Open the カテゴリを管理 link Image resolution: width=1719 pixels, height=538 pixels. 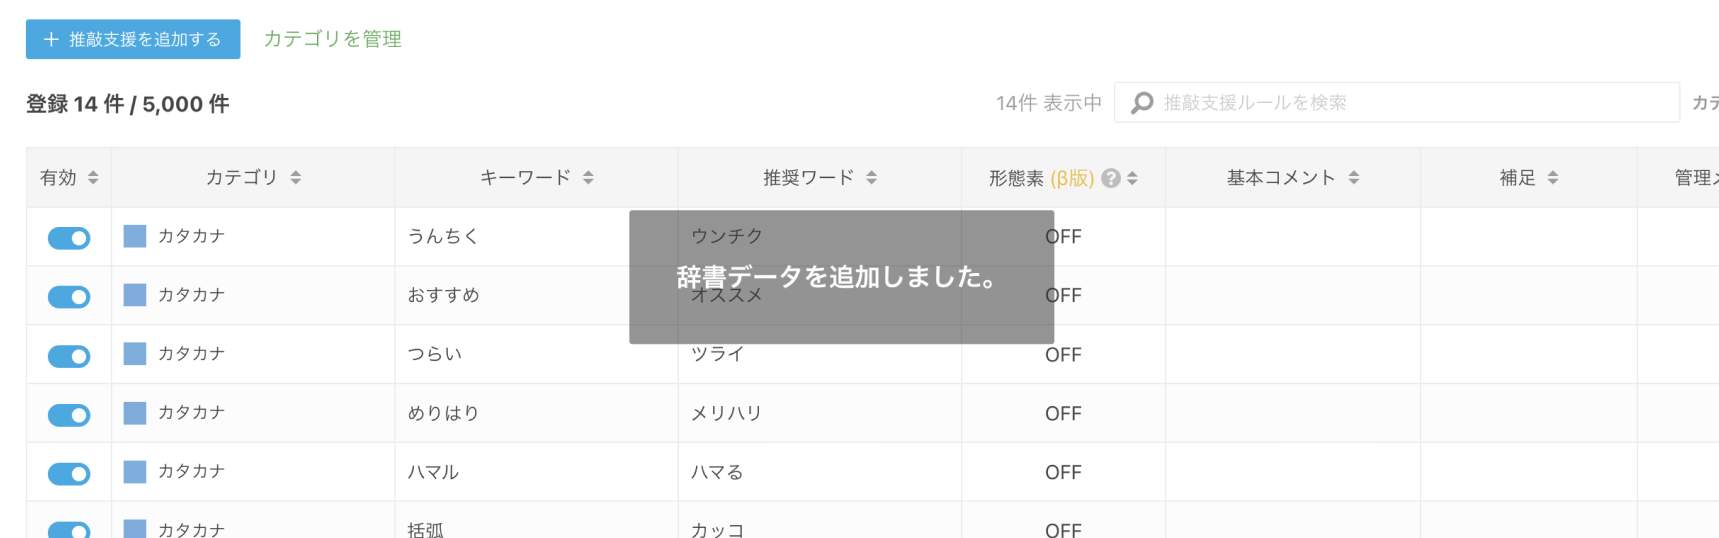pyautogui.click(x=332, y=39)
